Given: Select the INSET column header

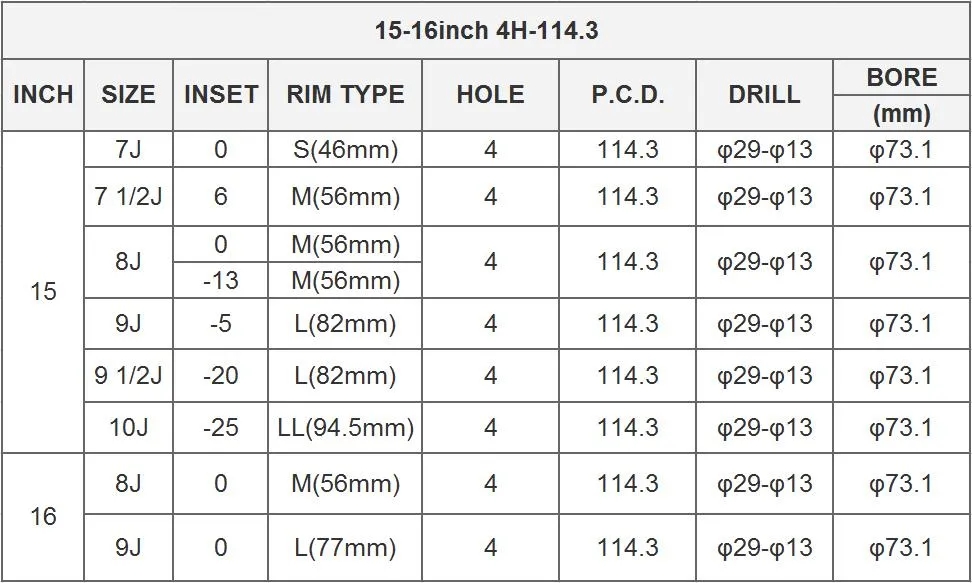Looking at the screenshot, I should (221, 95).
